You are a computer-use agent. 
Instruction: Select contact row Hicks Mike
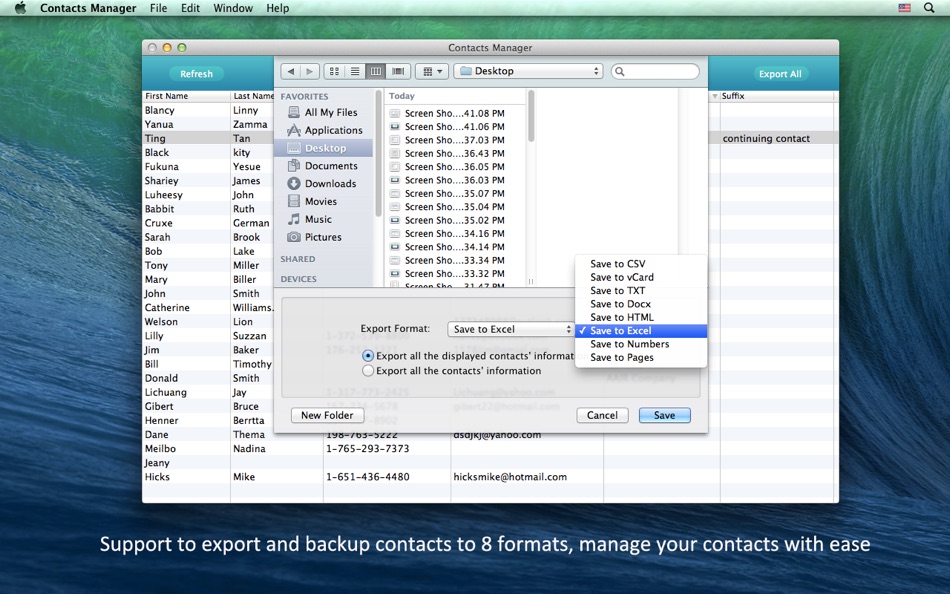pos(491,477)
